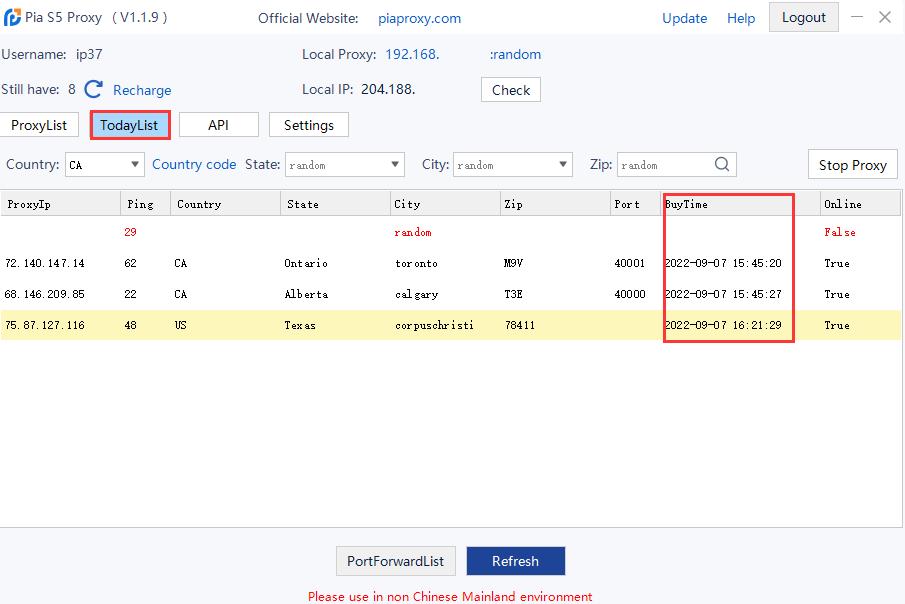Click the red random city cell
The height and width of the screenshot is (604, 905).
point(413,232)
